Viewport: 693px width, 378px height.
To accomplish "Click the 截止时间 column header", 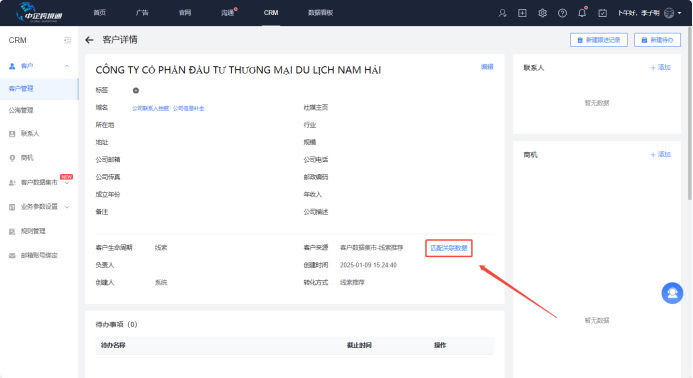I will tap(359, 345).
